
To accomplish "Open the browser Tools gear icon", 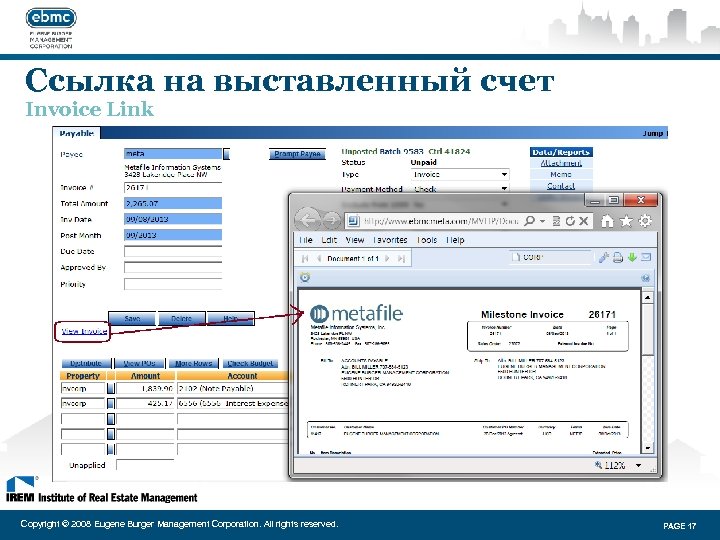I will pos(645,221).
